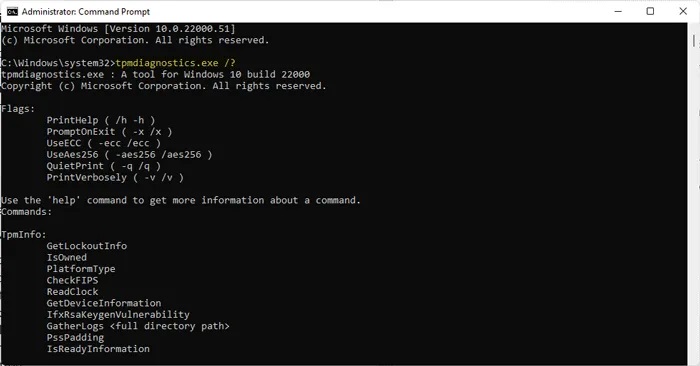Click the 'PssPadding' command

coord(75,337)
